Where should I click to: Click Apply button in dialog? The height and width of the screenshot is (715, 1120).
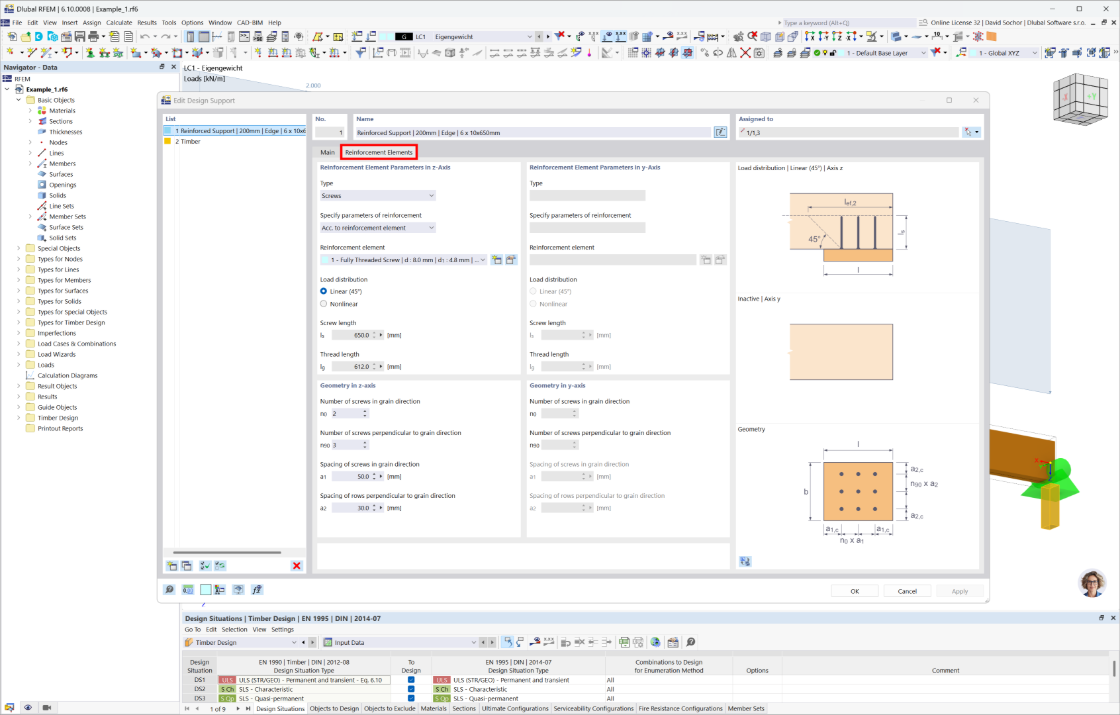click(960, 591)
